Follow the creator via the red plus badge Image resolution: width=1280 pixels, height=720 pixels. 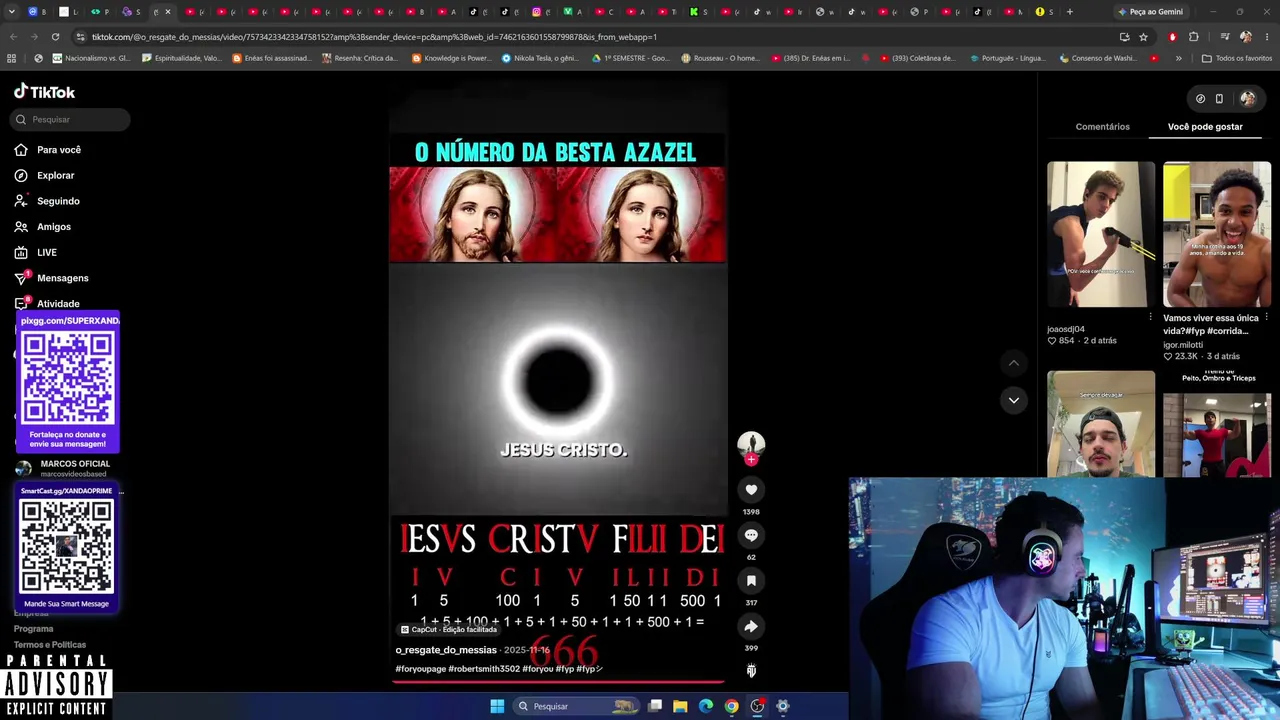(x=751, y=460)
